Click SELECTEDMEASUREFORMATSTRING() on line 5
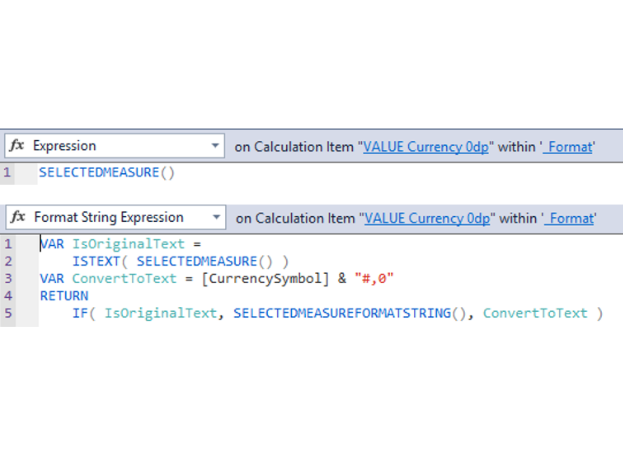 [x=349, y=313]
